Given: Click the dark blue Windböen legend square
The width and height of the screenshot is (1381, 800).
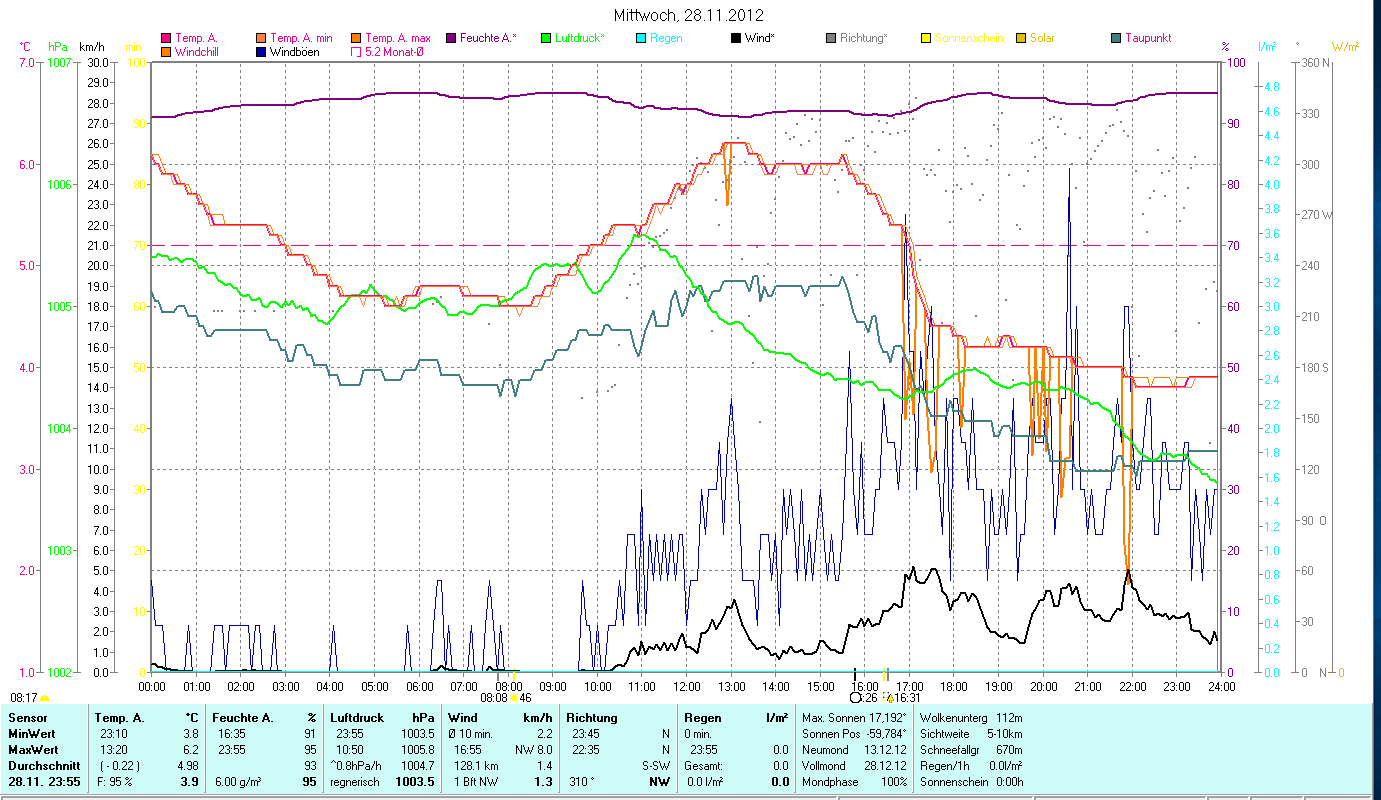Looking at the screenshot, I should click(x=262, y=52).
